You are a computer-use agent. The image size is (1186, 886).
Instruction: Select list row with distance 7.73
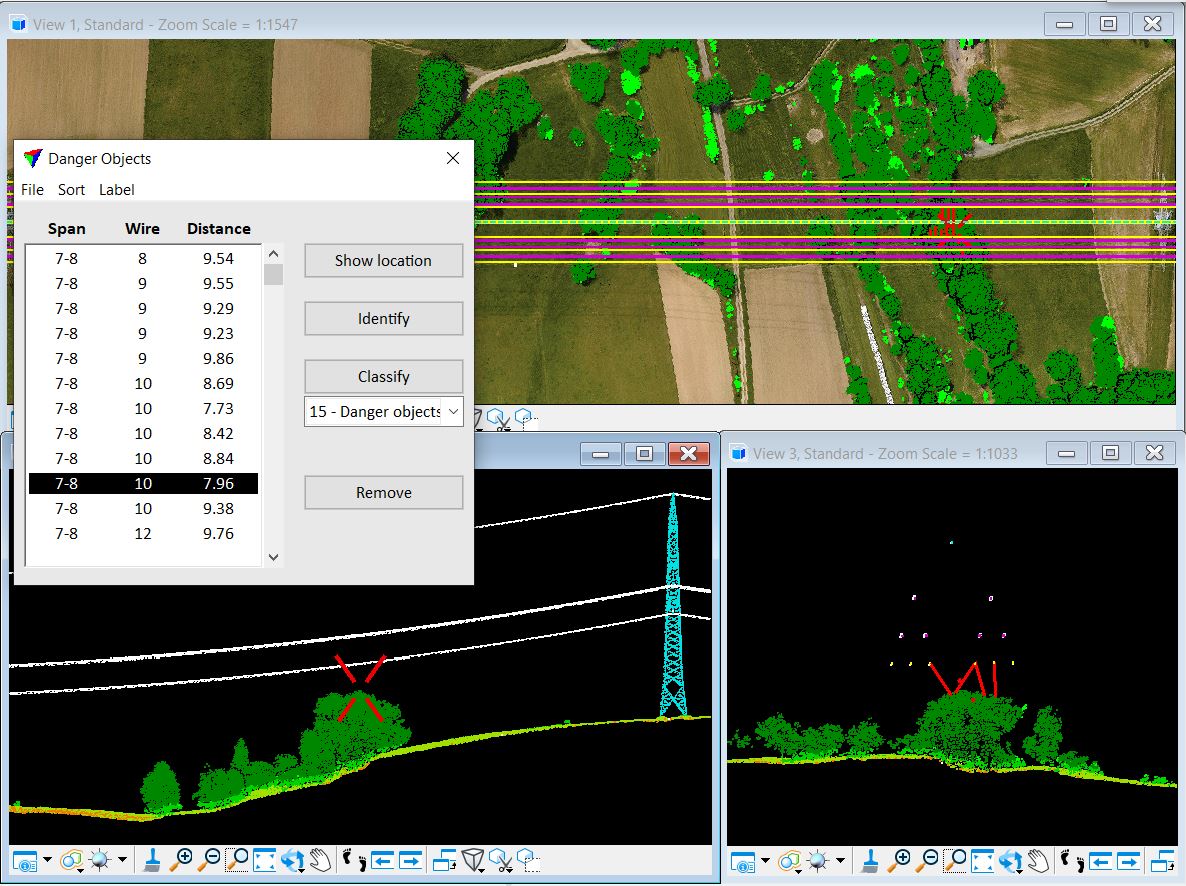143,409
